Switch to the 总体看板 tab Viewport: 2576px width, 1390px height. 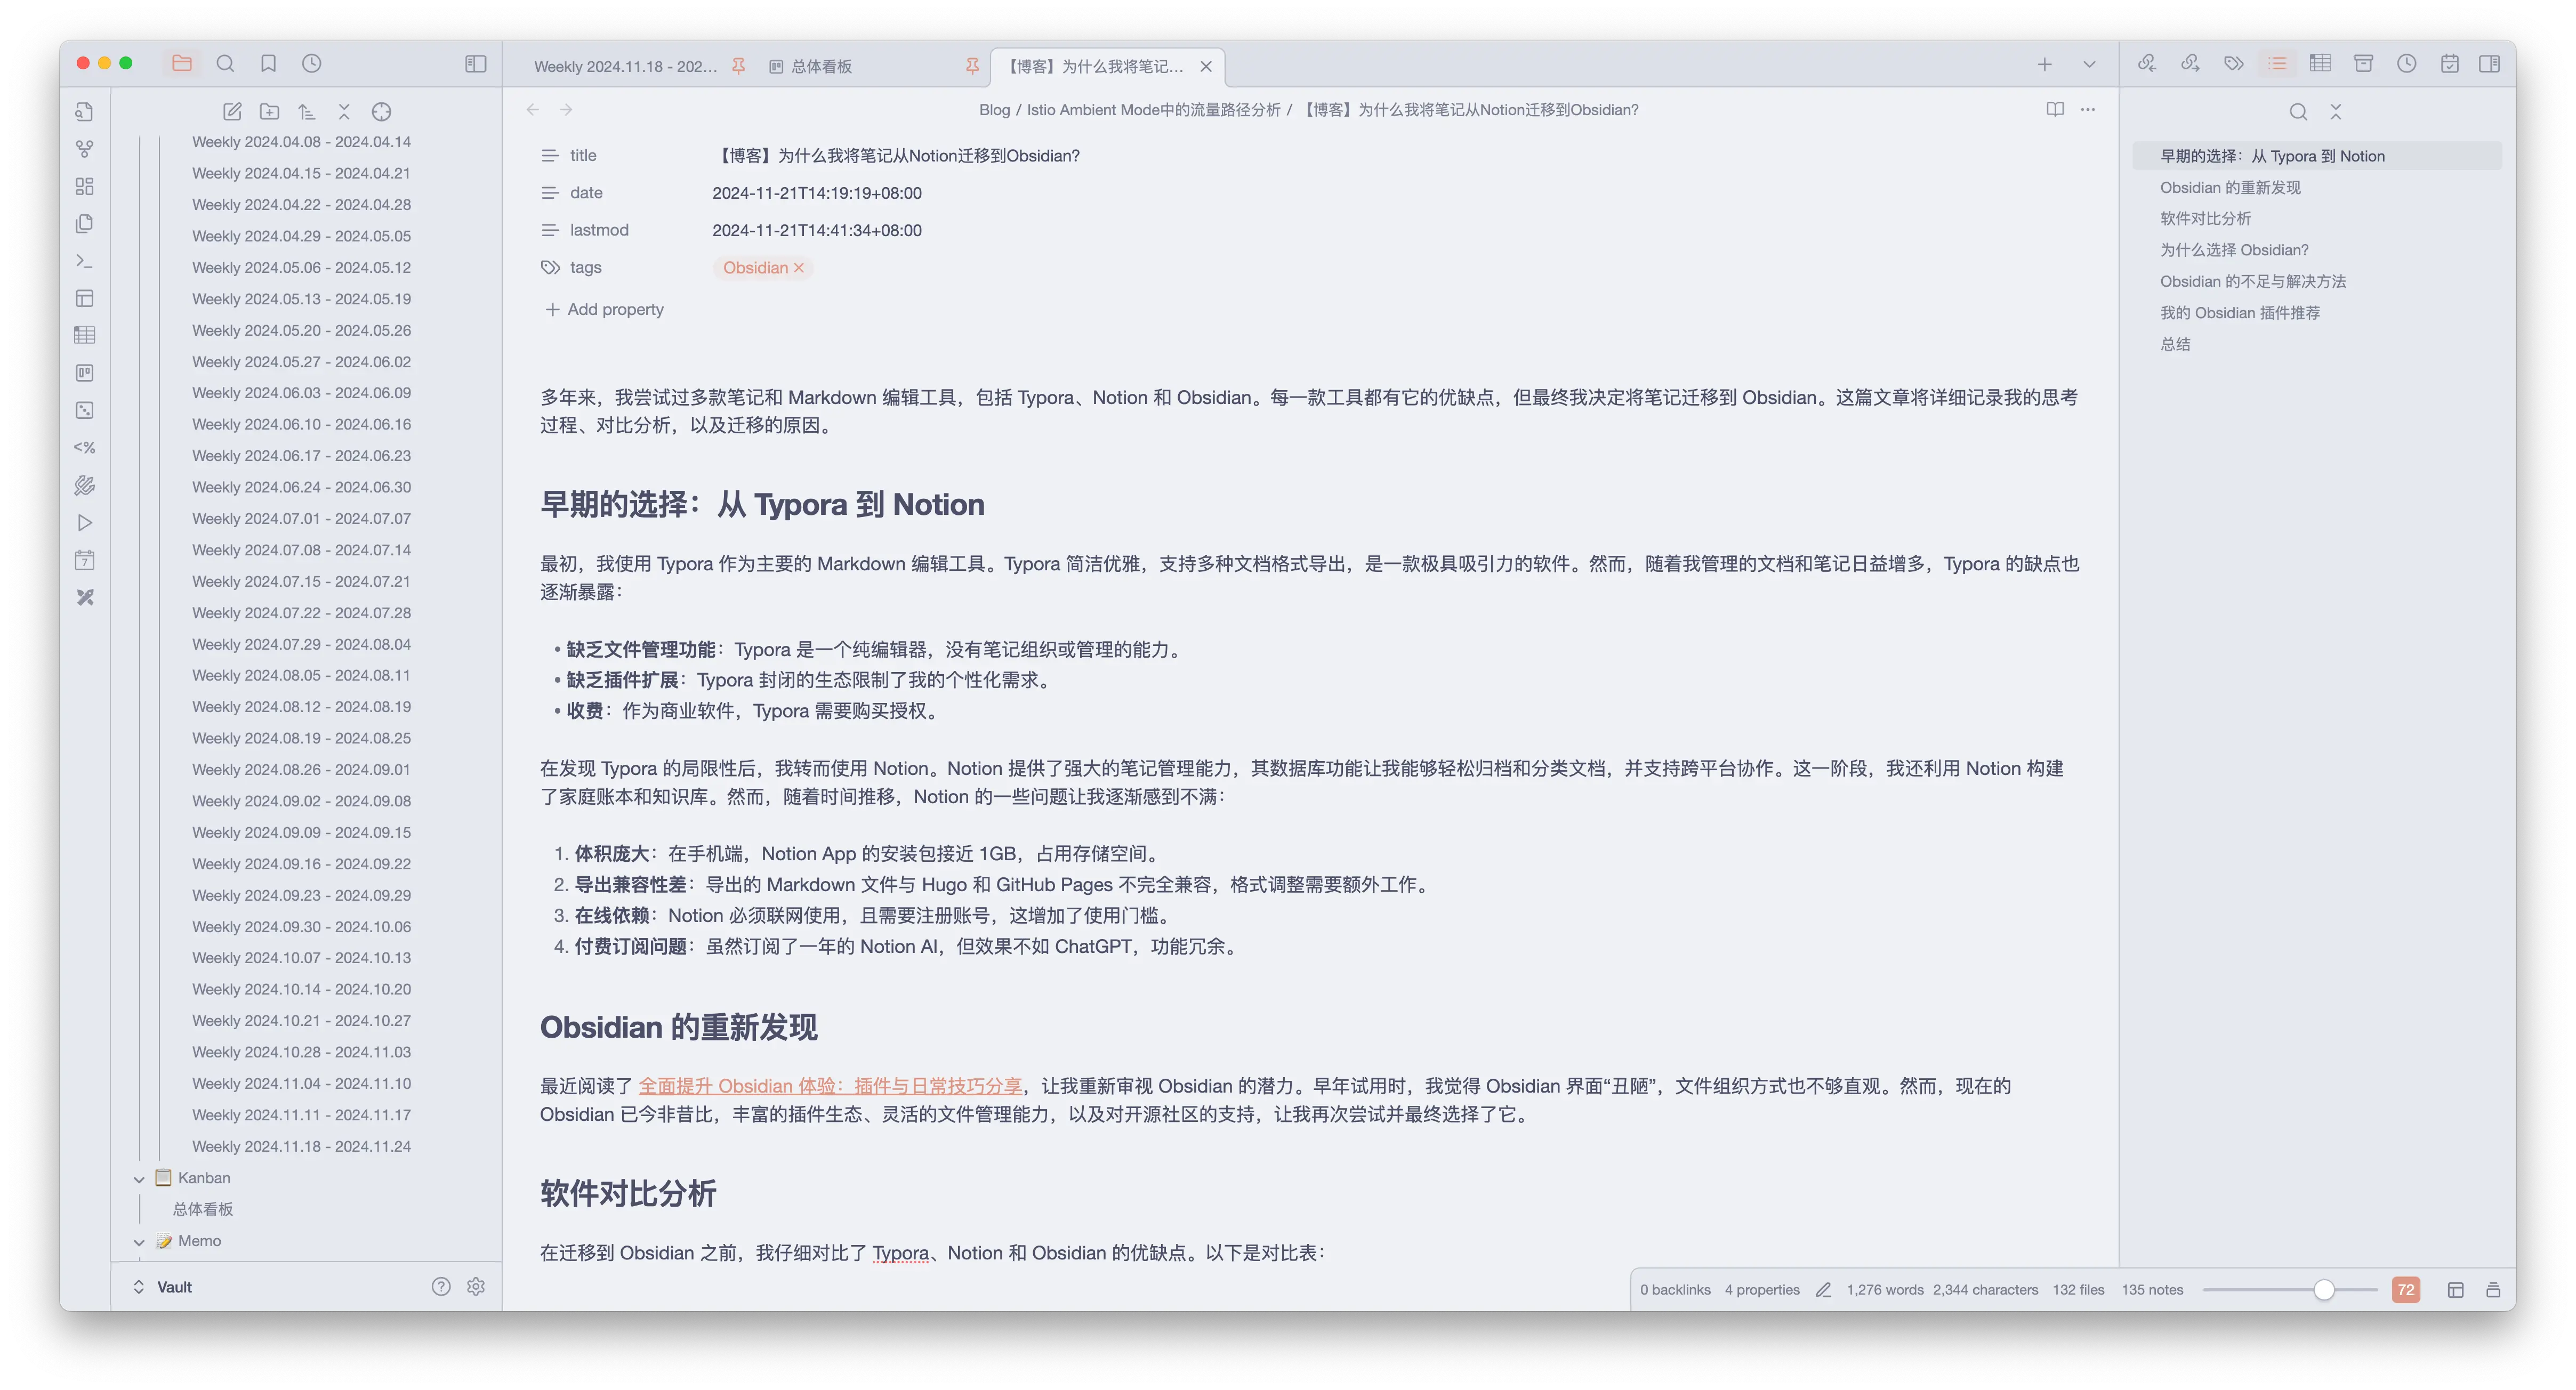(x=821, y=66)
